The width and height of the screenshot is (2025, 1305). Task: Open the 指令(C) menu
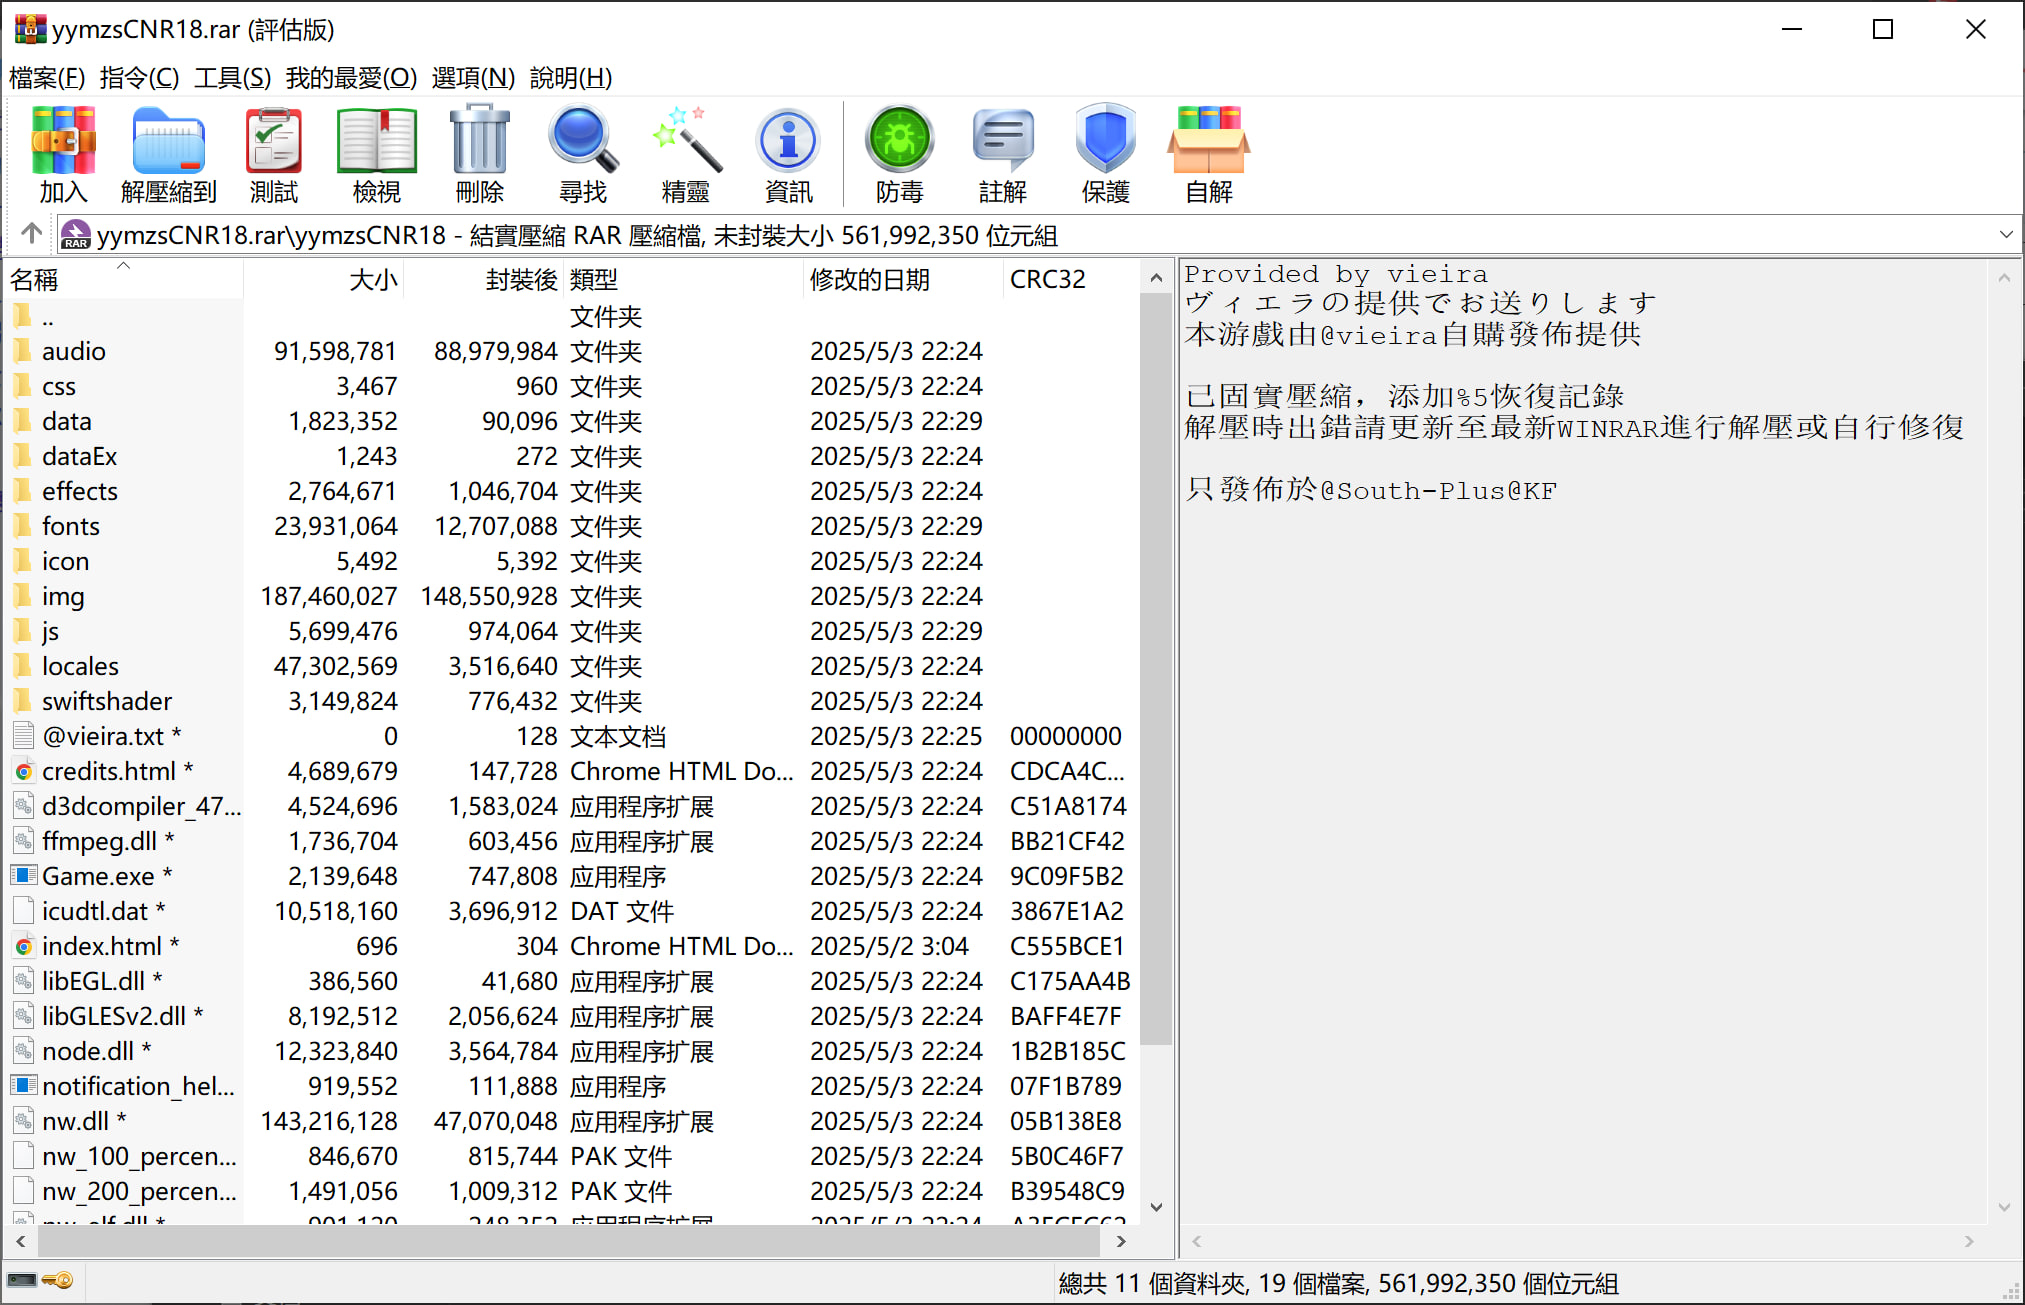pyautogui.click(x=140, y=77)
